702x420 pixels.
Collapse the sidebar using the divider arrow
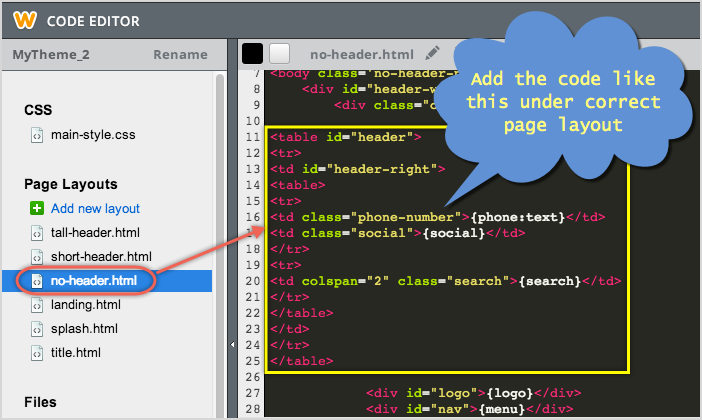(x=233, y=343)
